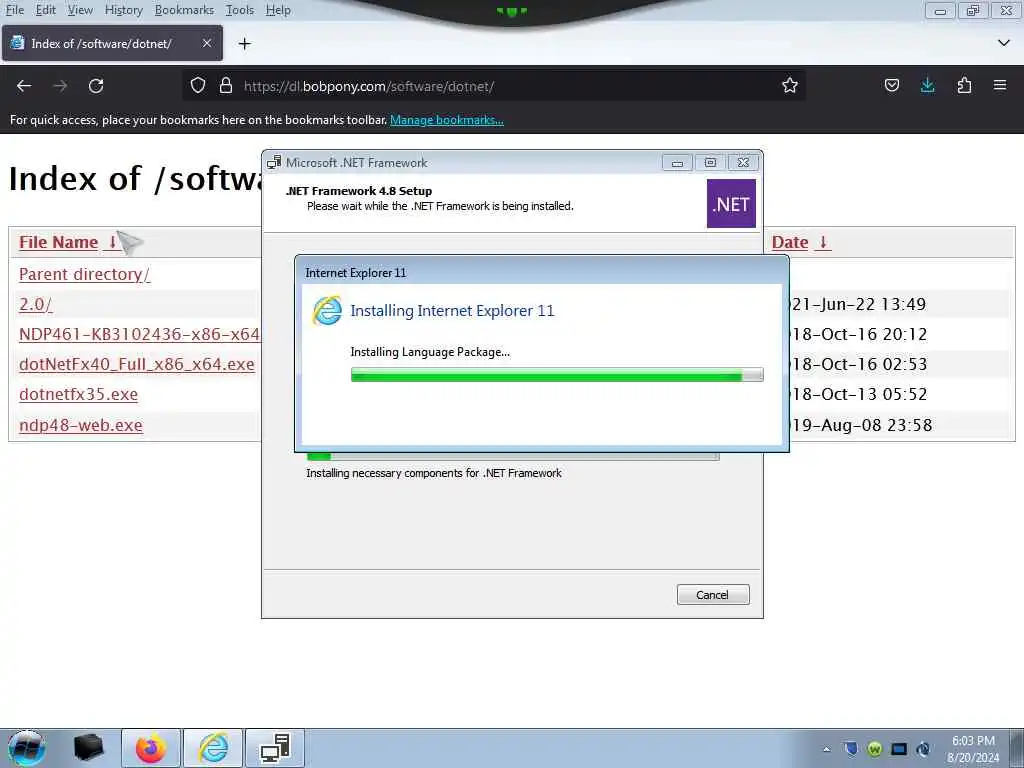The height and width of the screenshot is (768, 1024).
Task: Click the Installing Language Package progress bar
Action: click(556, 374)
